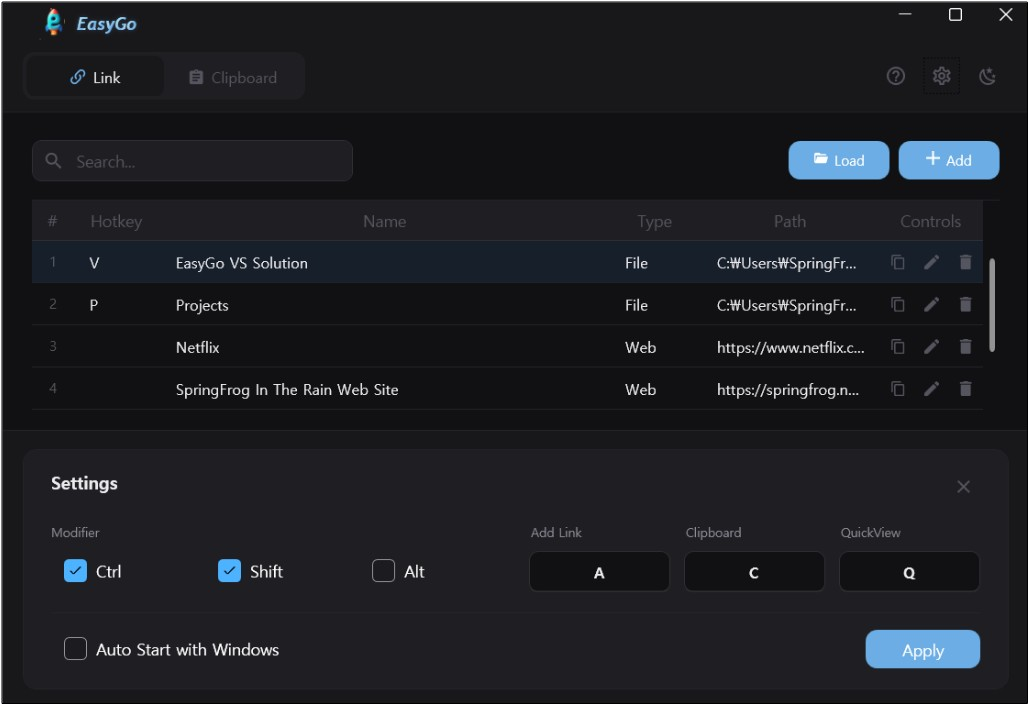
Task: Uncheck the Shift modifier checkbox
Action: point(229,571)
